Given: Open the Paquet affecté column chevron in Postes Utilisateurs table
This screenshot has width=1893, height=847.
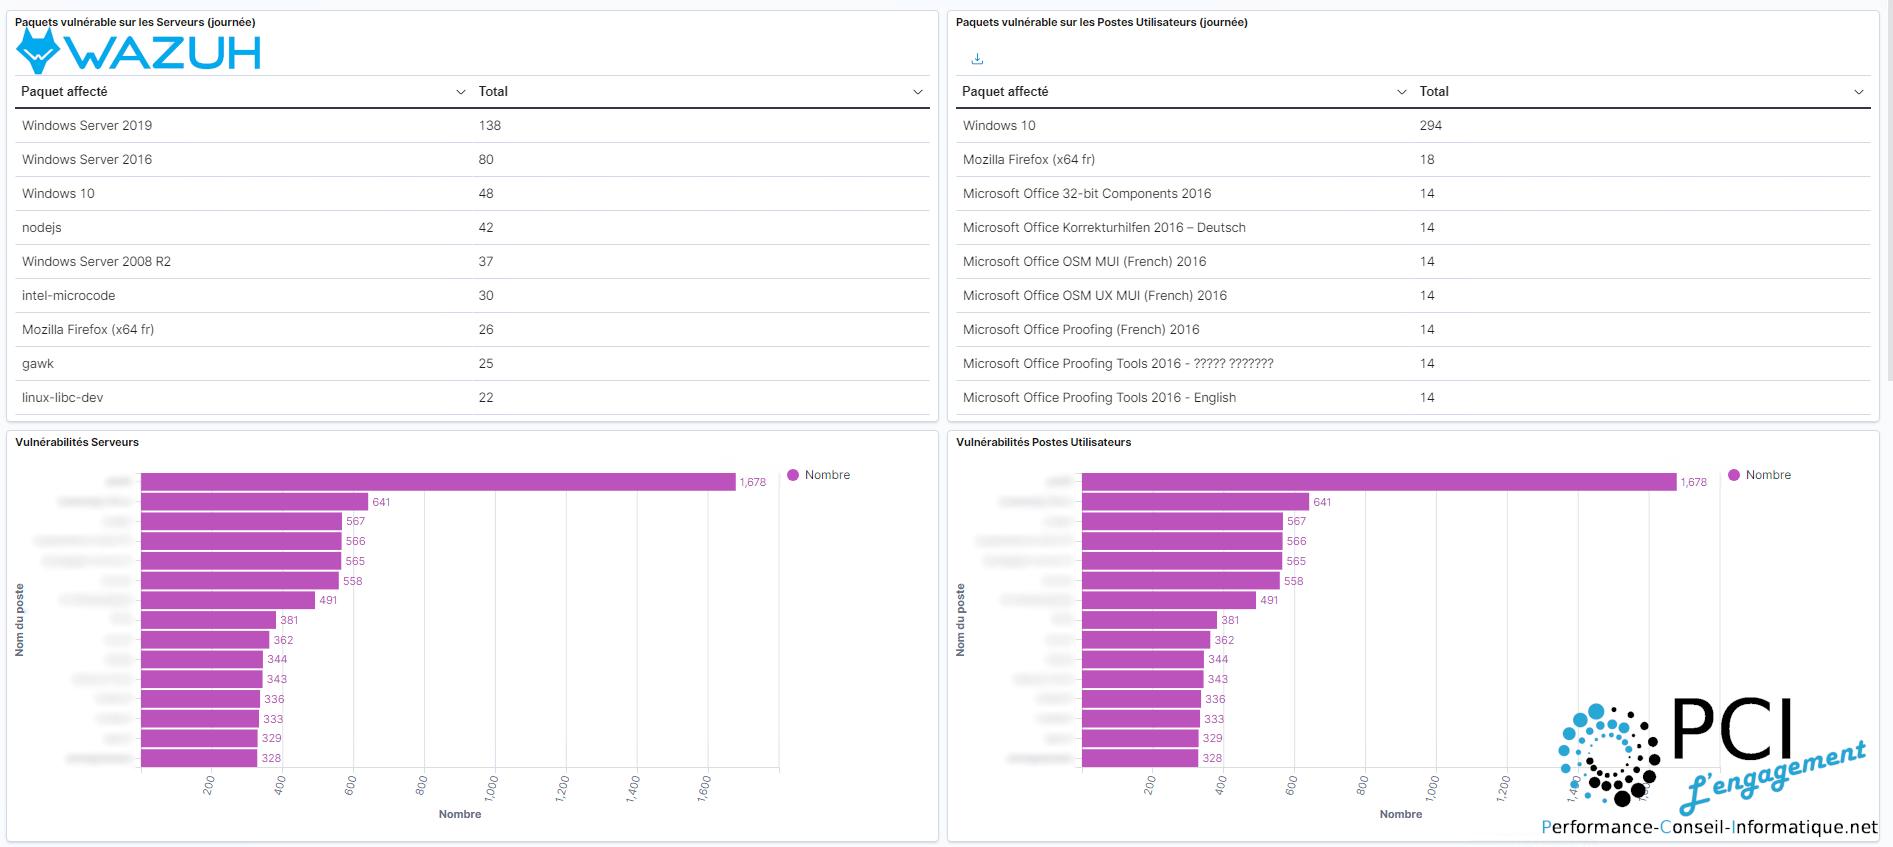Looking at the screenshot, I should point(1402,92).
